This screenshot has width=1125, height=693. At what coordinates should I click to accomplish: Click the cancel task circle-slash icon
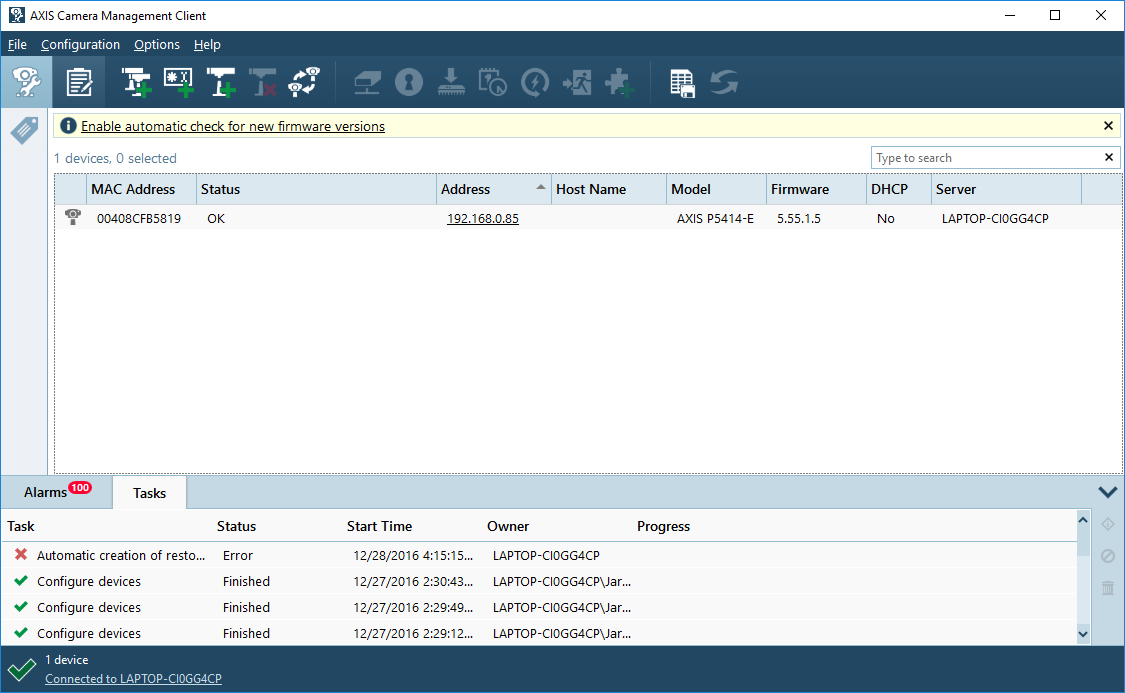[x=1108, y=556]
